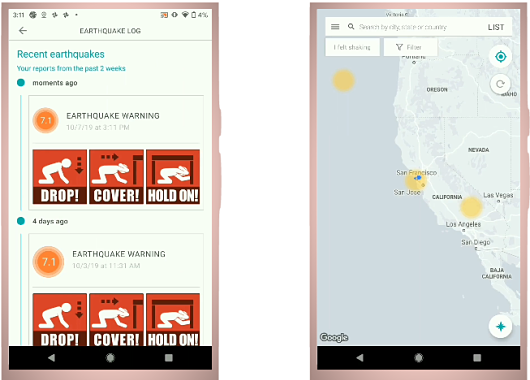Tap the search magnifier icon
This screenshot has width=530, height=380.
[351, 26]
